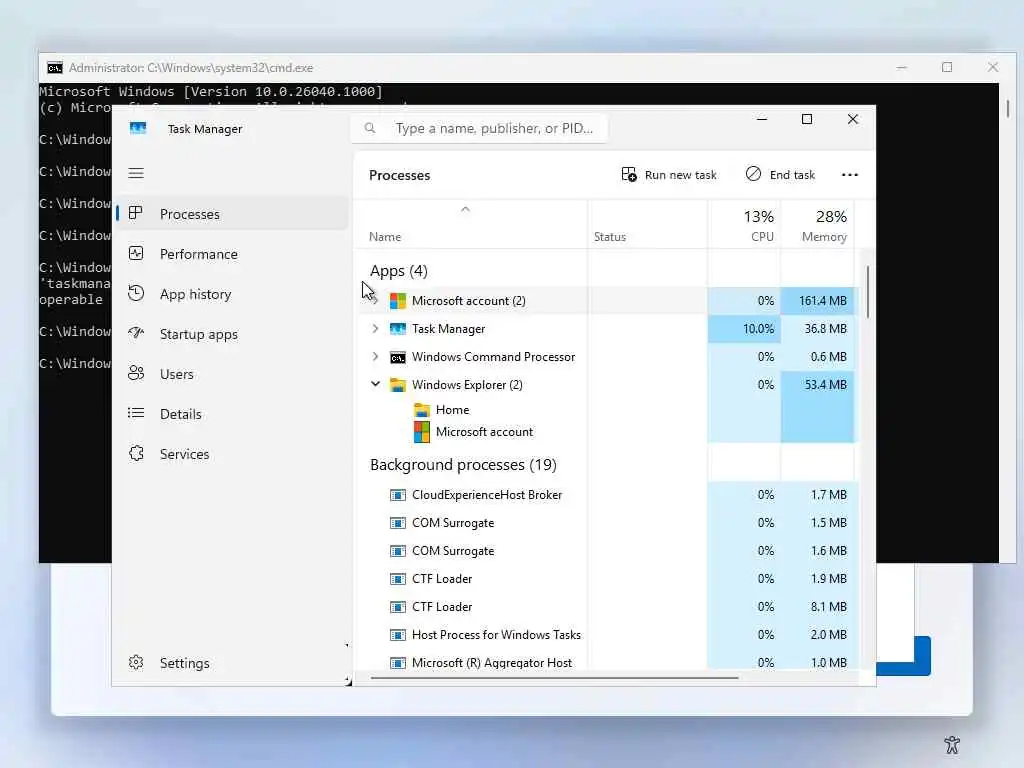The width and height of the screenshot is (1024, 768).
Task: Click the Home folder icon under Windows Explorer
Action: [422, 409]
